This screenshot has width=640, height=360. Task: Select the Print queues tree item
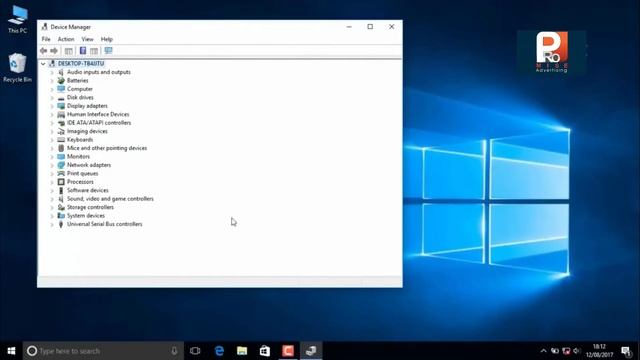[x=82, y=173]
